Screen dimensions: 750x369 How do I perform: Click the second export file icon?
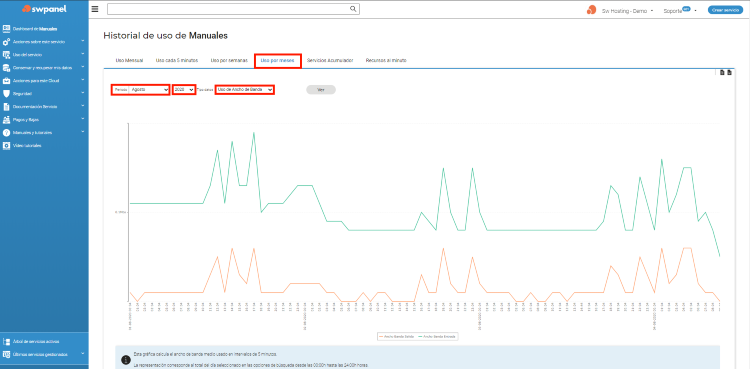click(x=729, y=73)
